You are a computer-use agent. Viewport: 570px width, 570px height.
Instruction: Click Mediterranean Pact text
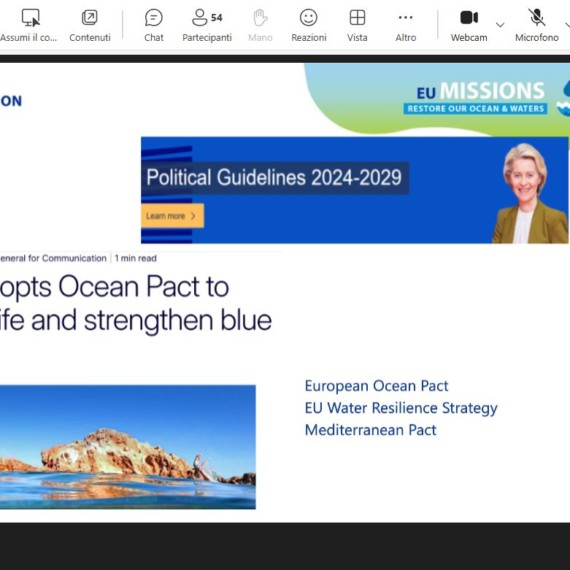[370, 430]
